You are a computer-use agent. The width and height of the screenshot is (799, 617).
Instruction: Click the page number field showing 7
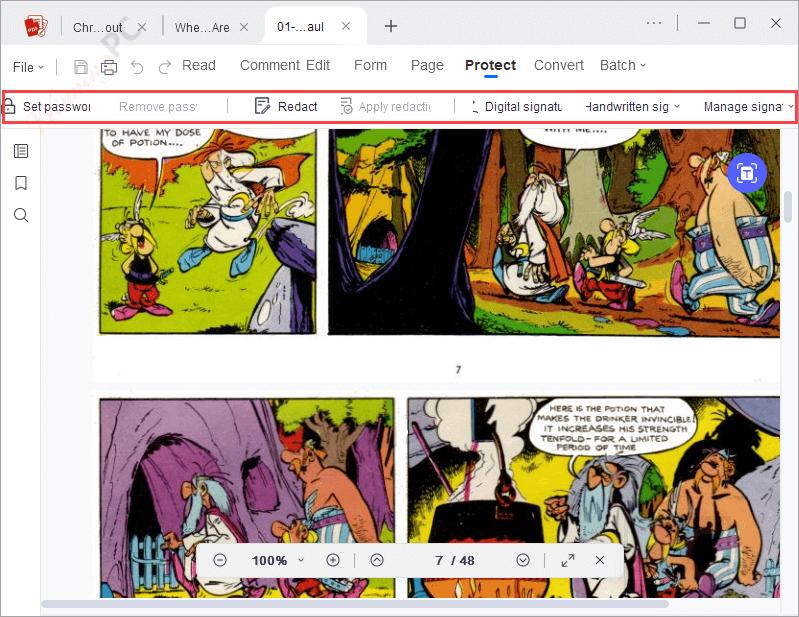[439, 560]
